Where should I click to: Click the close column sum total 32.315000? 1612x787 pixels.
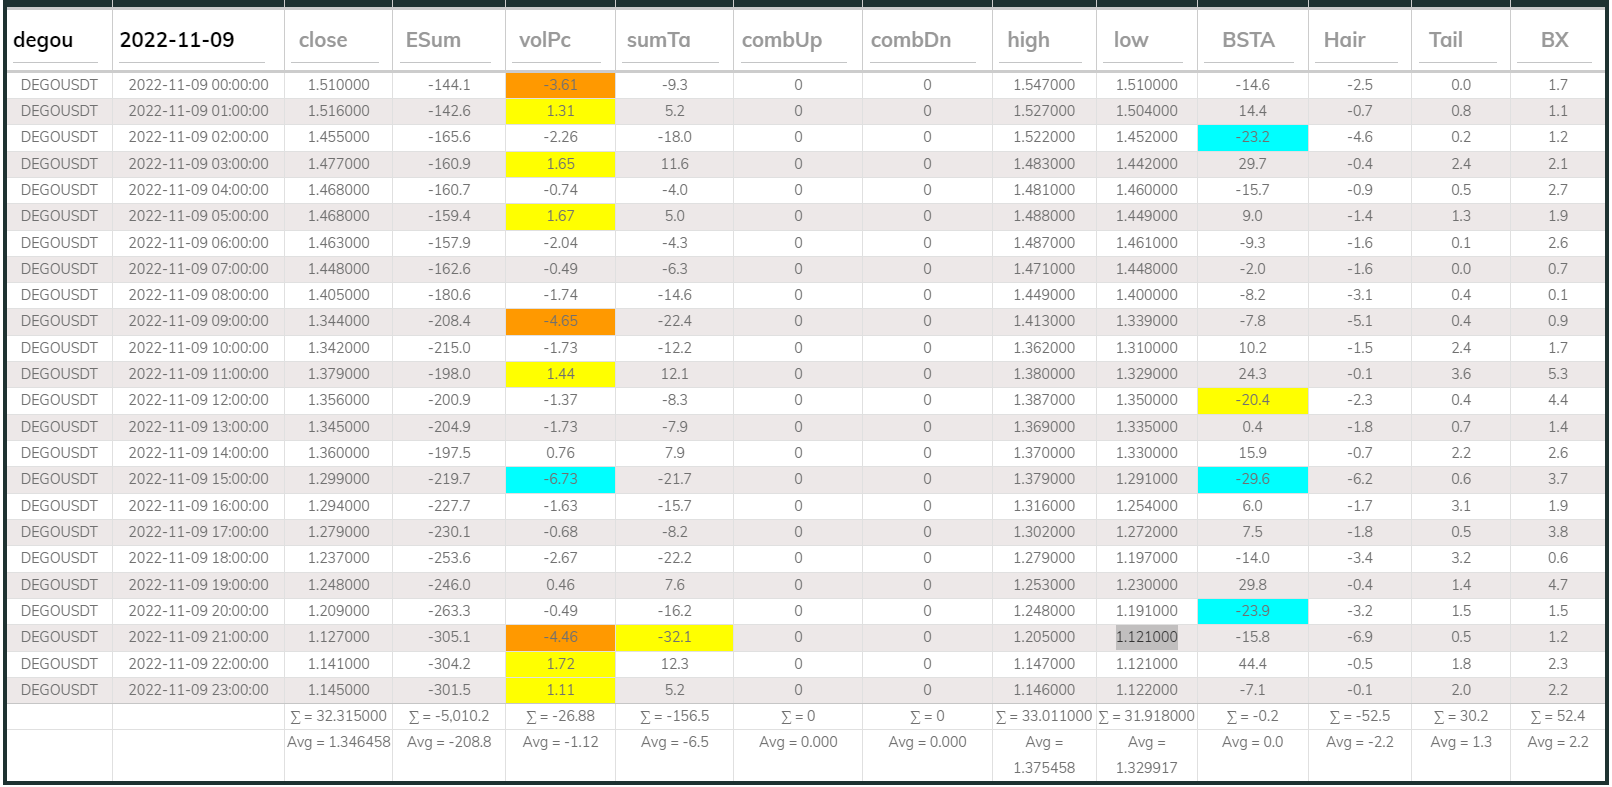(338, 716)
